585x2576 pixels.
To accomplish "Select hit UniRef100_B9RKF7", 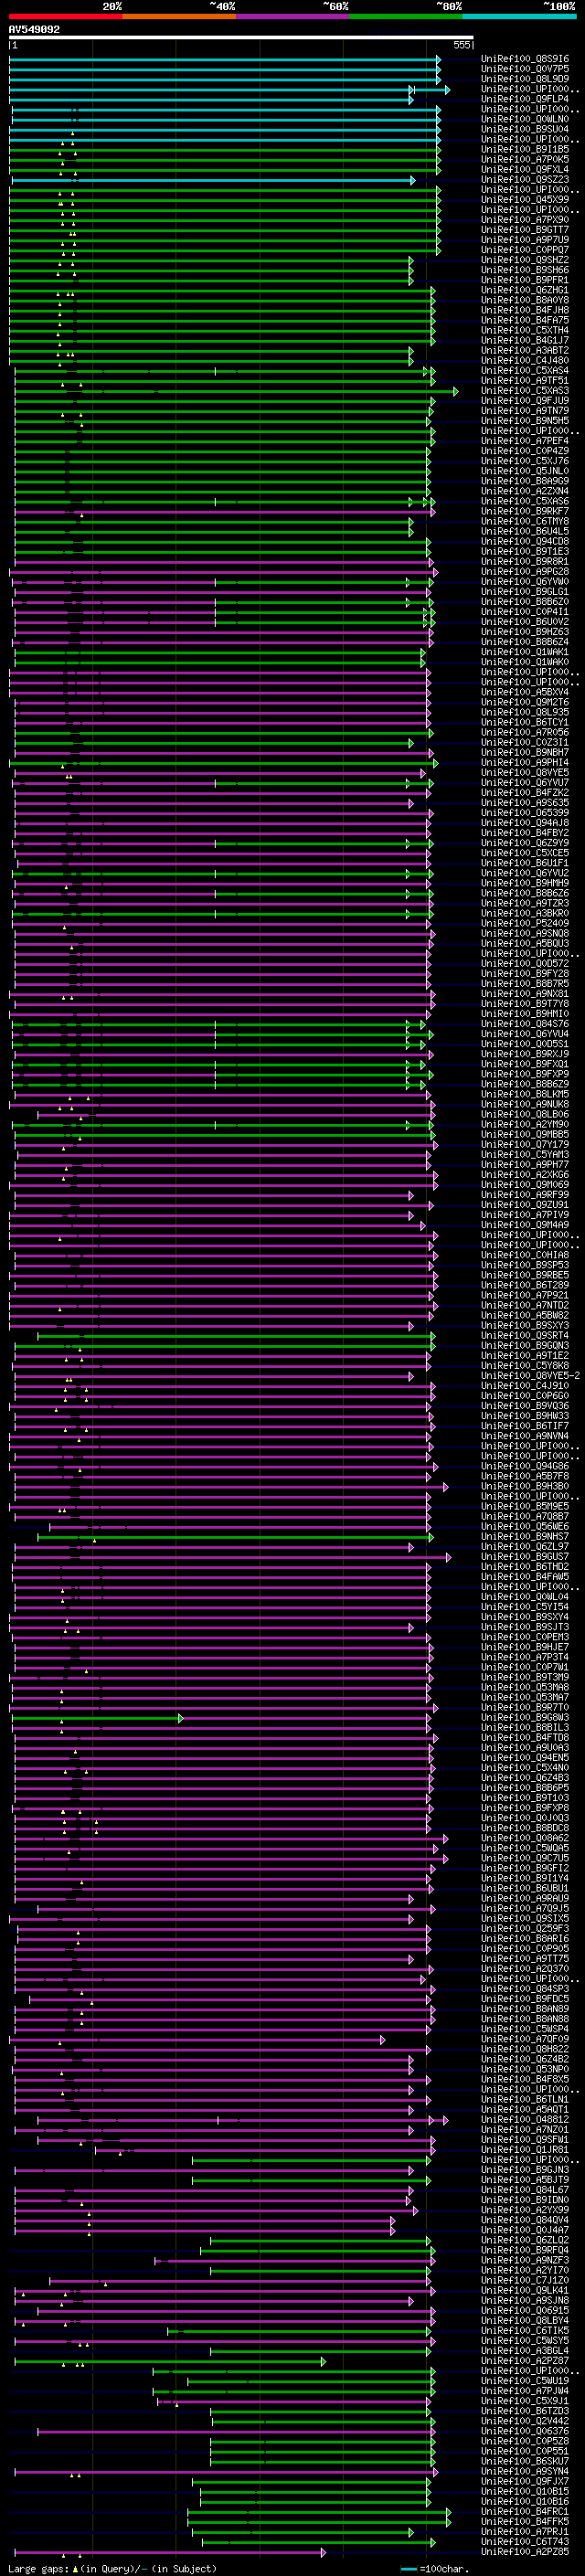I will click(525, 511).
